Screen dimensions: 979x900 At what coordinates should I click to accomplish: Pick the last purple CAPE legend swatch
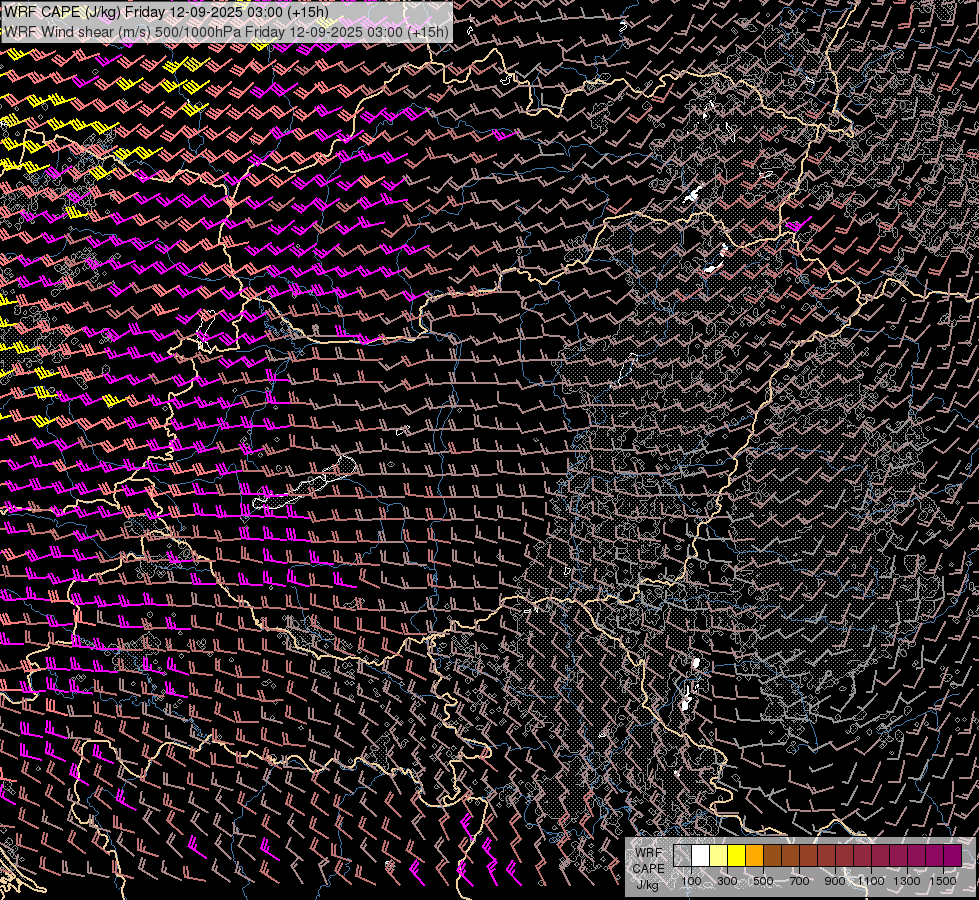coord(952,856)
